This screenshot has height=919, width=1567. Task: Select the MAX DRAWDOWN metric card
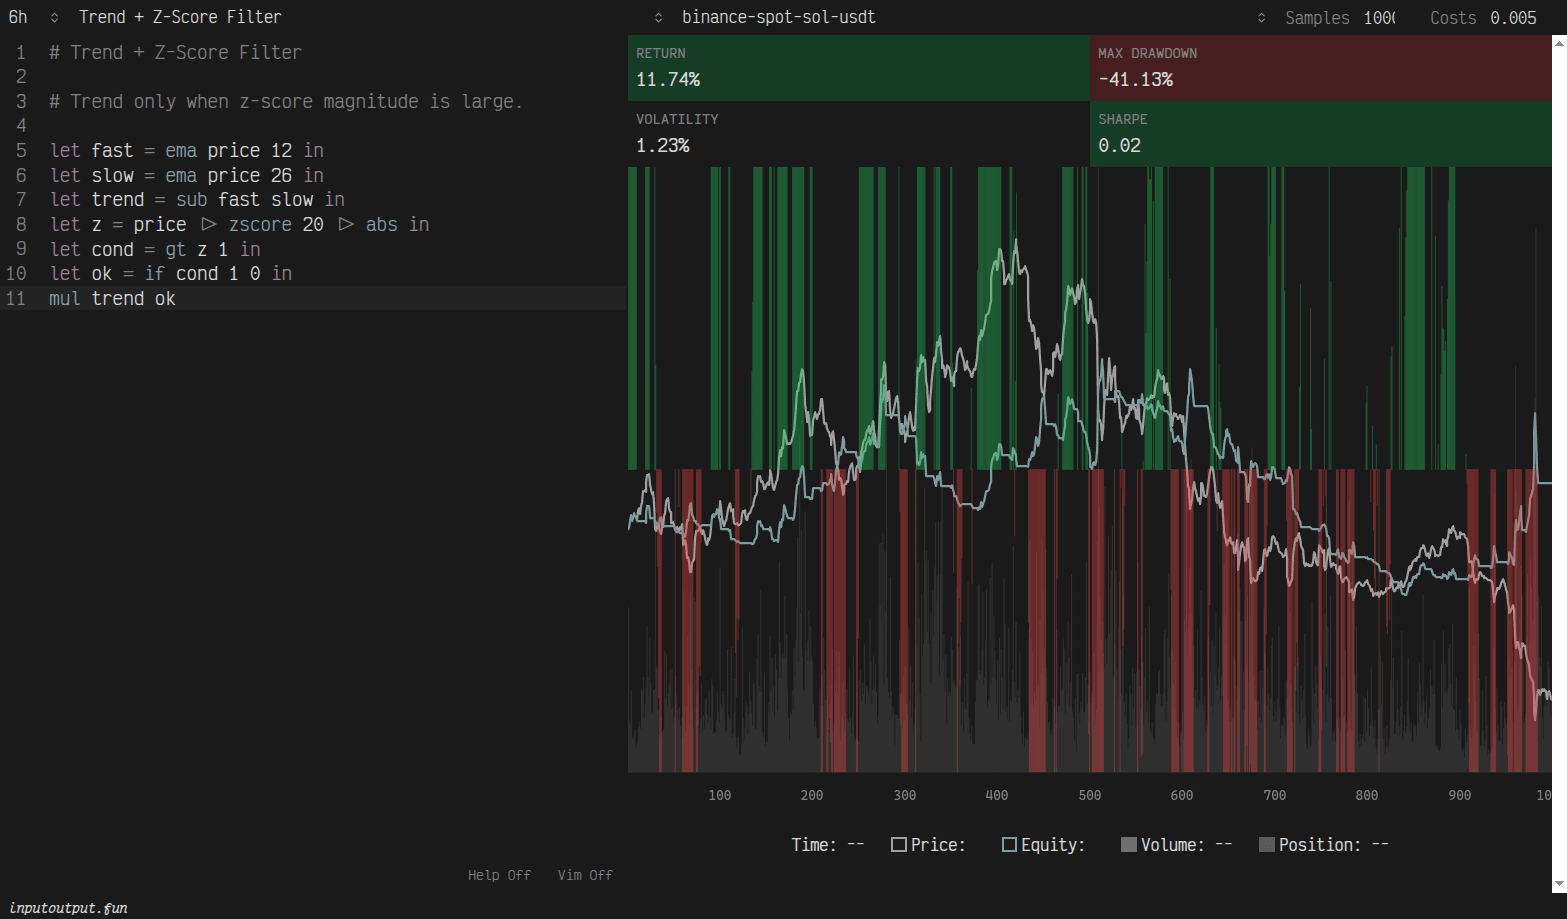1320,68
